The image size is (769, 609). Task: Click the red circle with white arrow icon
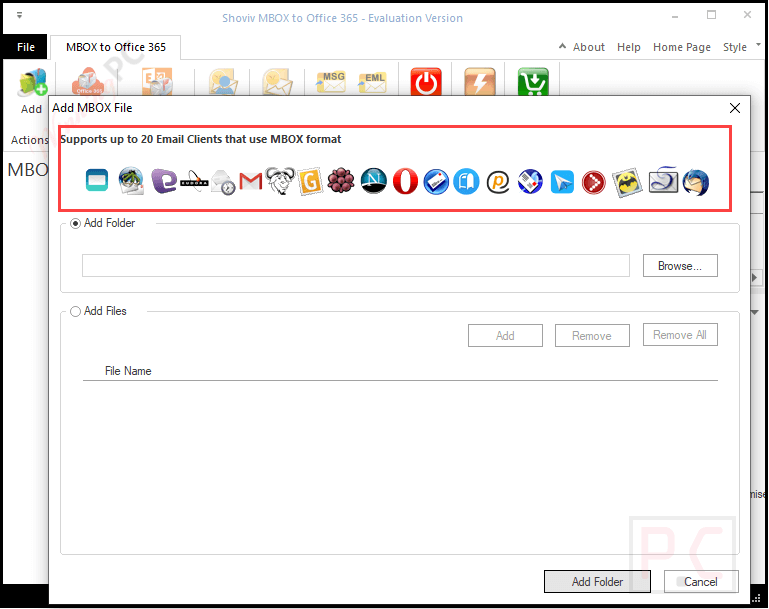pos(594,182)
